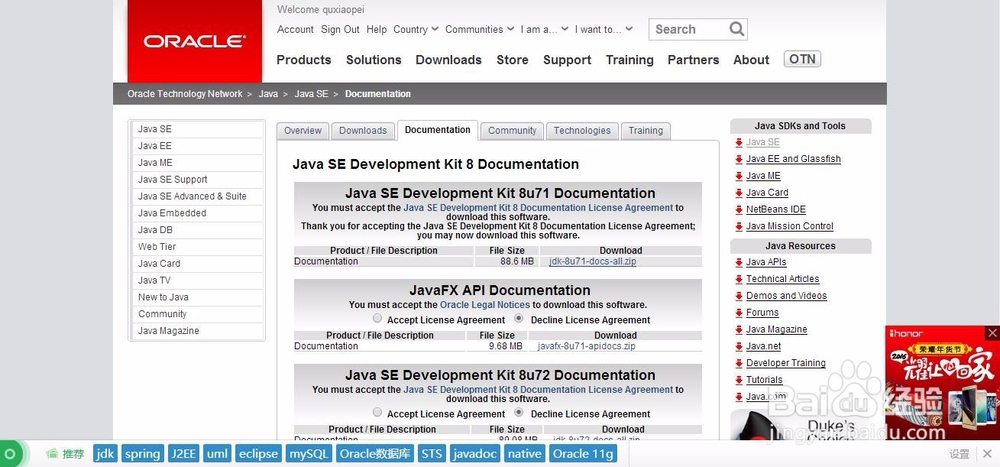Close the honor advertisement popup
The image size is (1000, 467).
click(992, 332)
